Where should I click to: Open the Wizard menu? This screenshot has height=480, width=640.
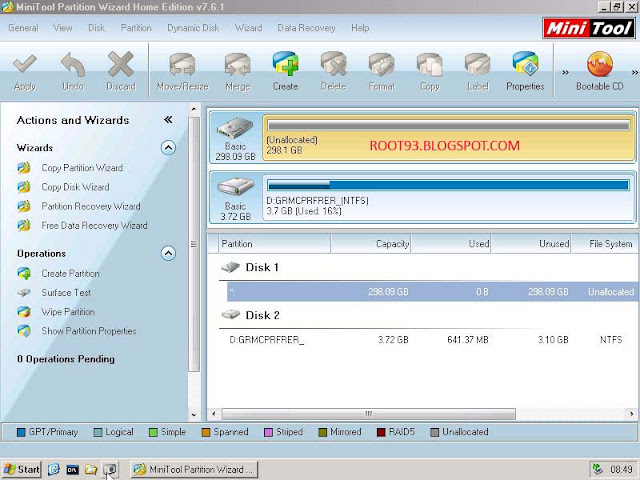[248, 28]
